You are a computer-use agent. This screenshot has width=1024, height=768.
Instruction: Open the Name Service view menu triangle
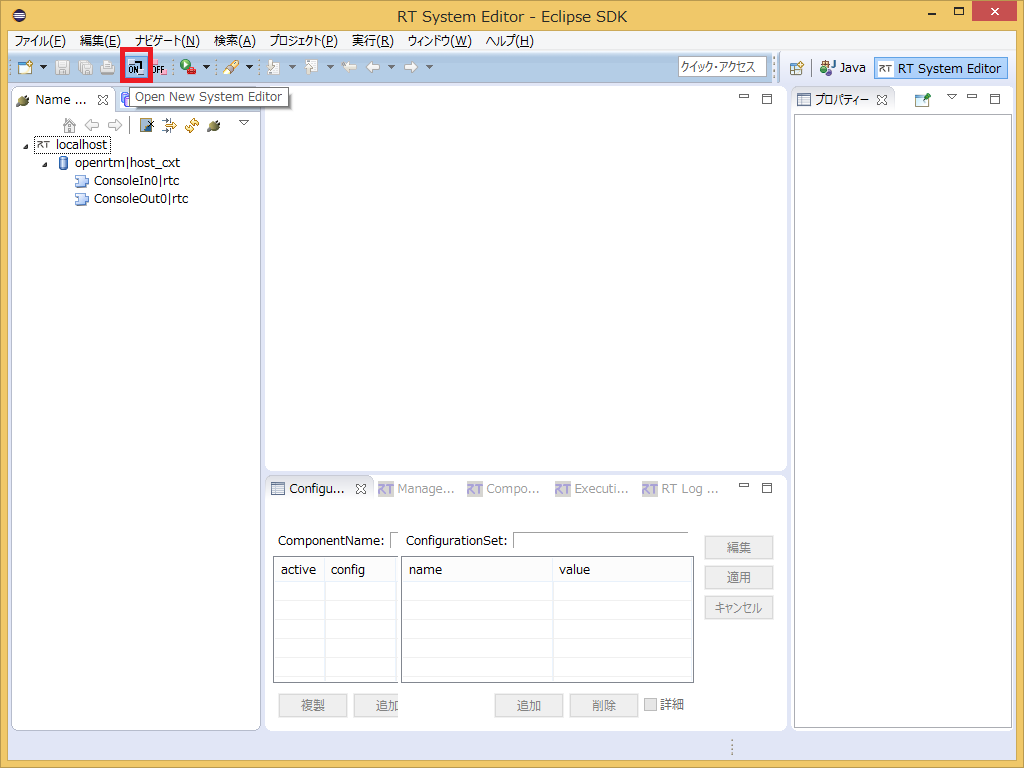244,123
